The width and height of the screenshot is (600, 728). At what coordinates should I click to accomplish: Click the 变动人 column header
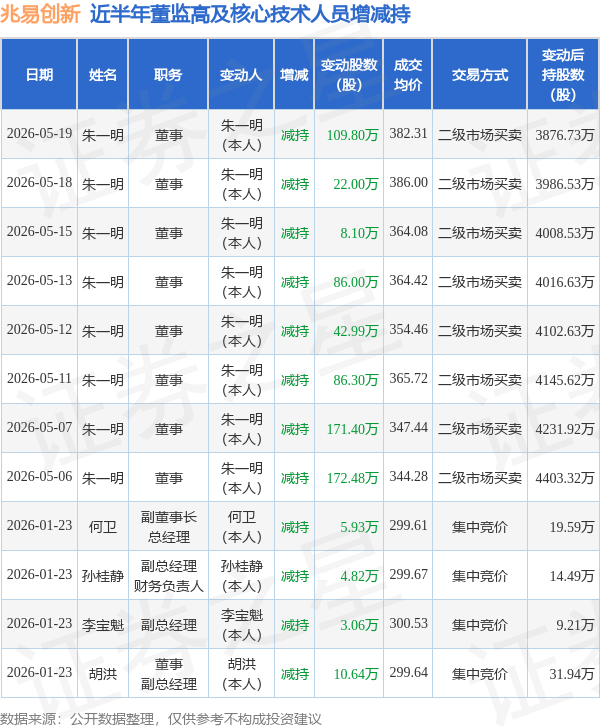coord(241,75)
